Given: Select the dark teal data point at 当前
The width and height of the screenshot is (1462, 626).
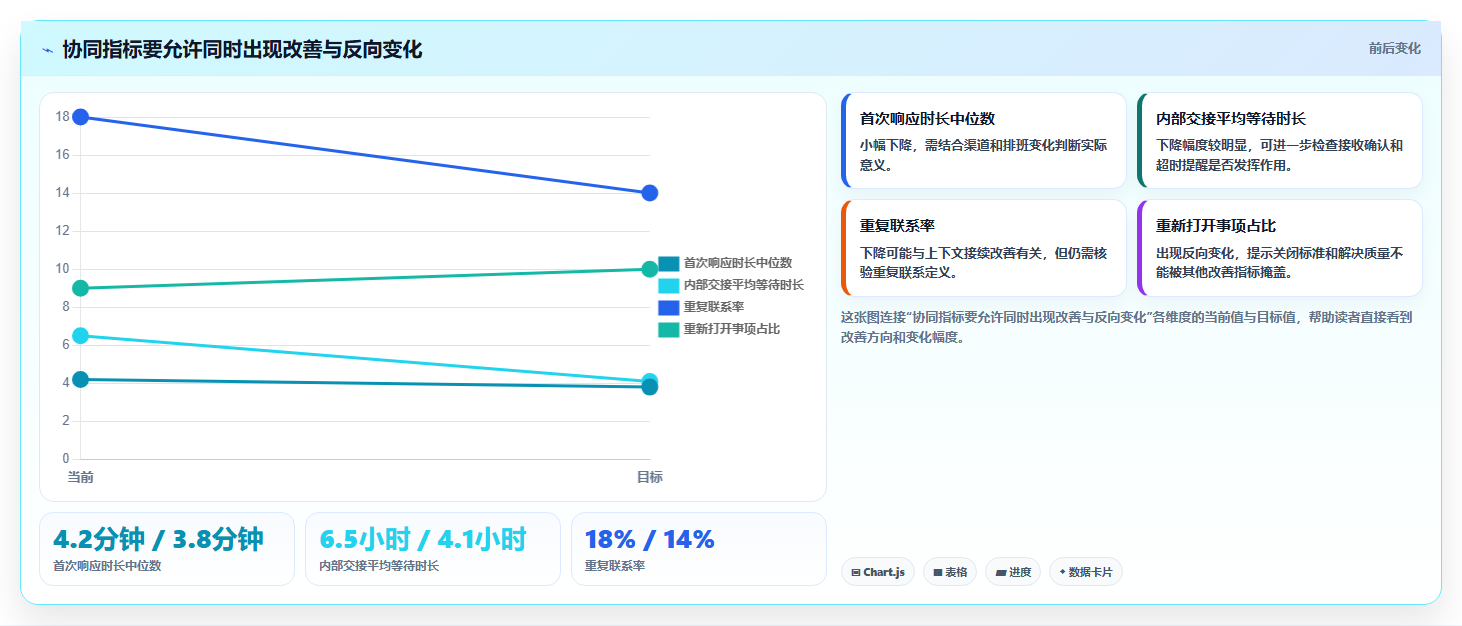Looking at the screenshot, I should click(x=81, y=379).
